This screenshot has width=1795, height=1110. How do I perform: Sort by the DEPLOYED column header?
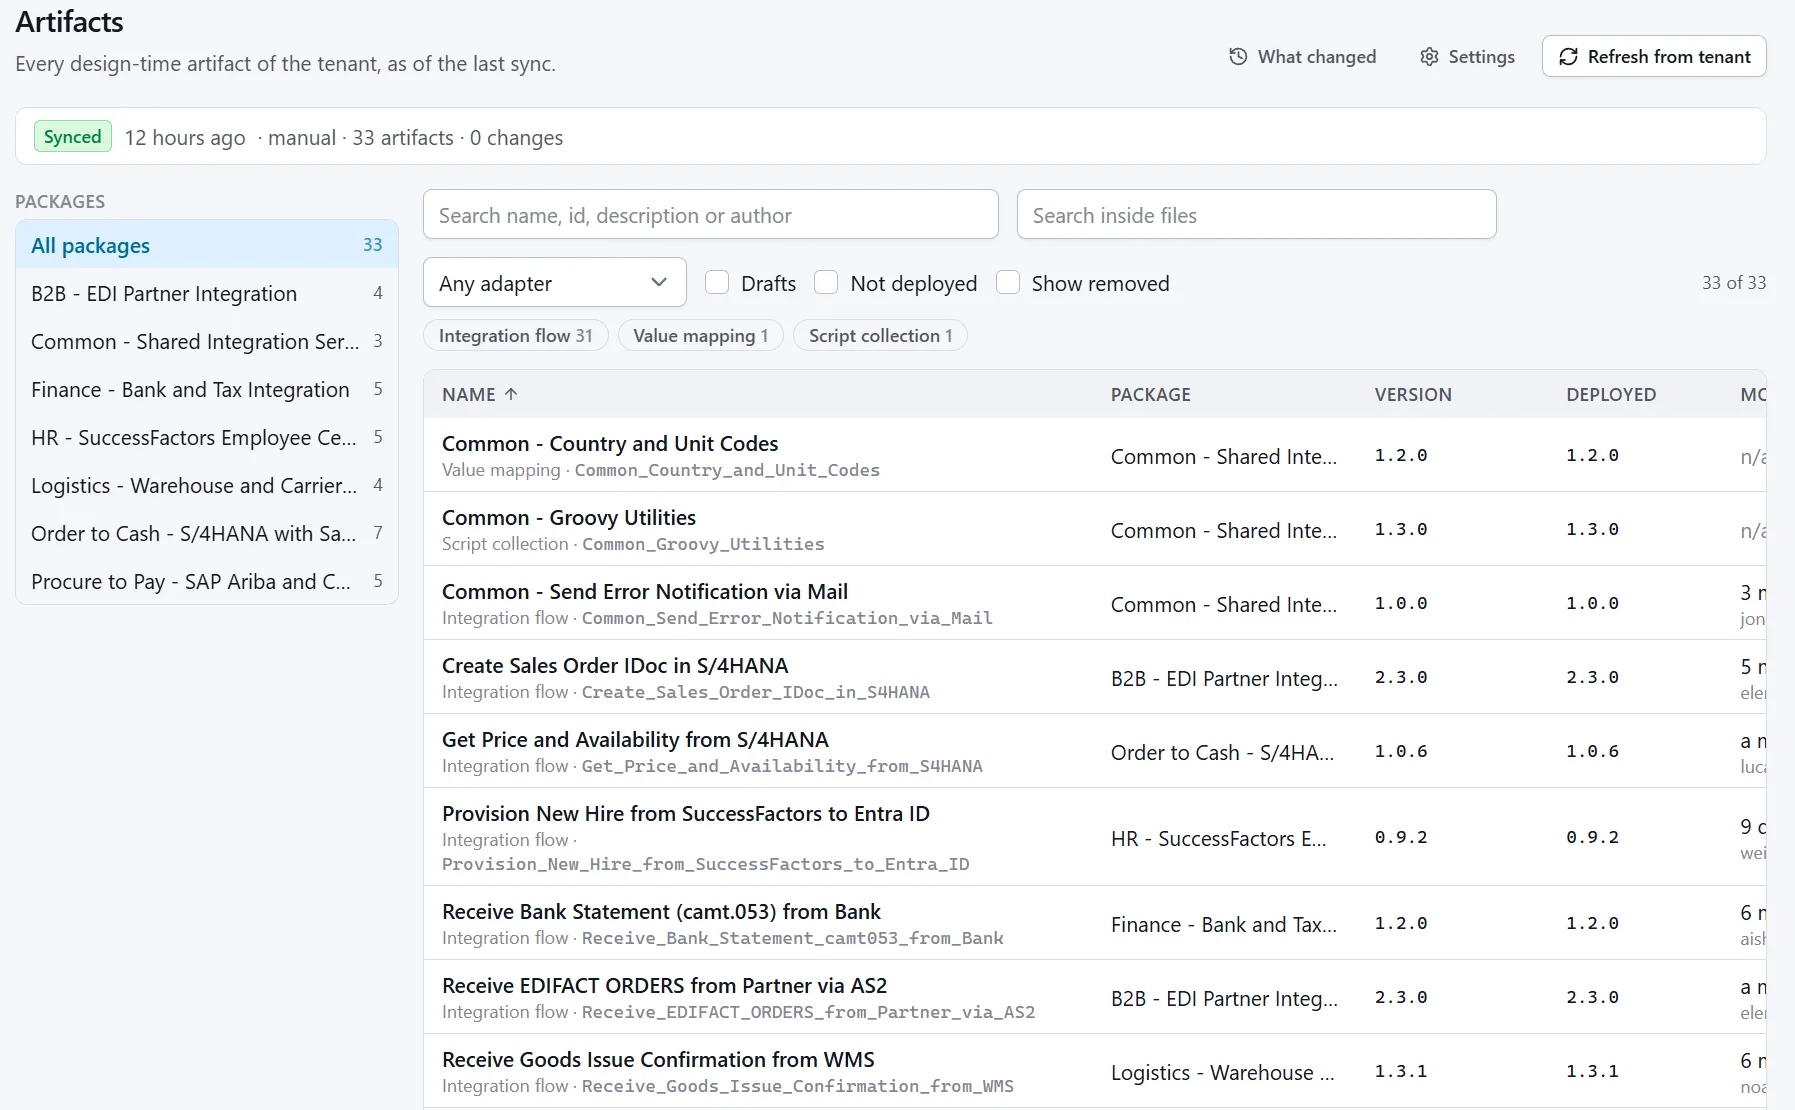[1611, 394]
